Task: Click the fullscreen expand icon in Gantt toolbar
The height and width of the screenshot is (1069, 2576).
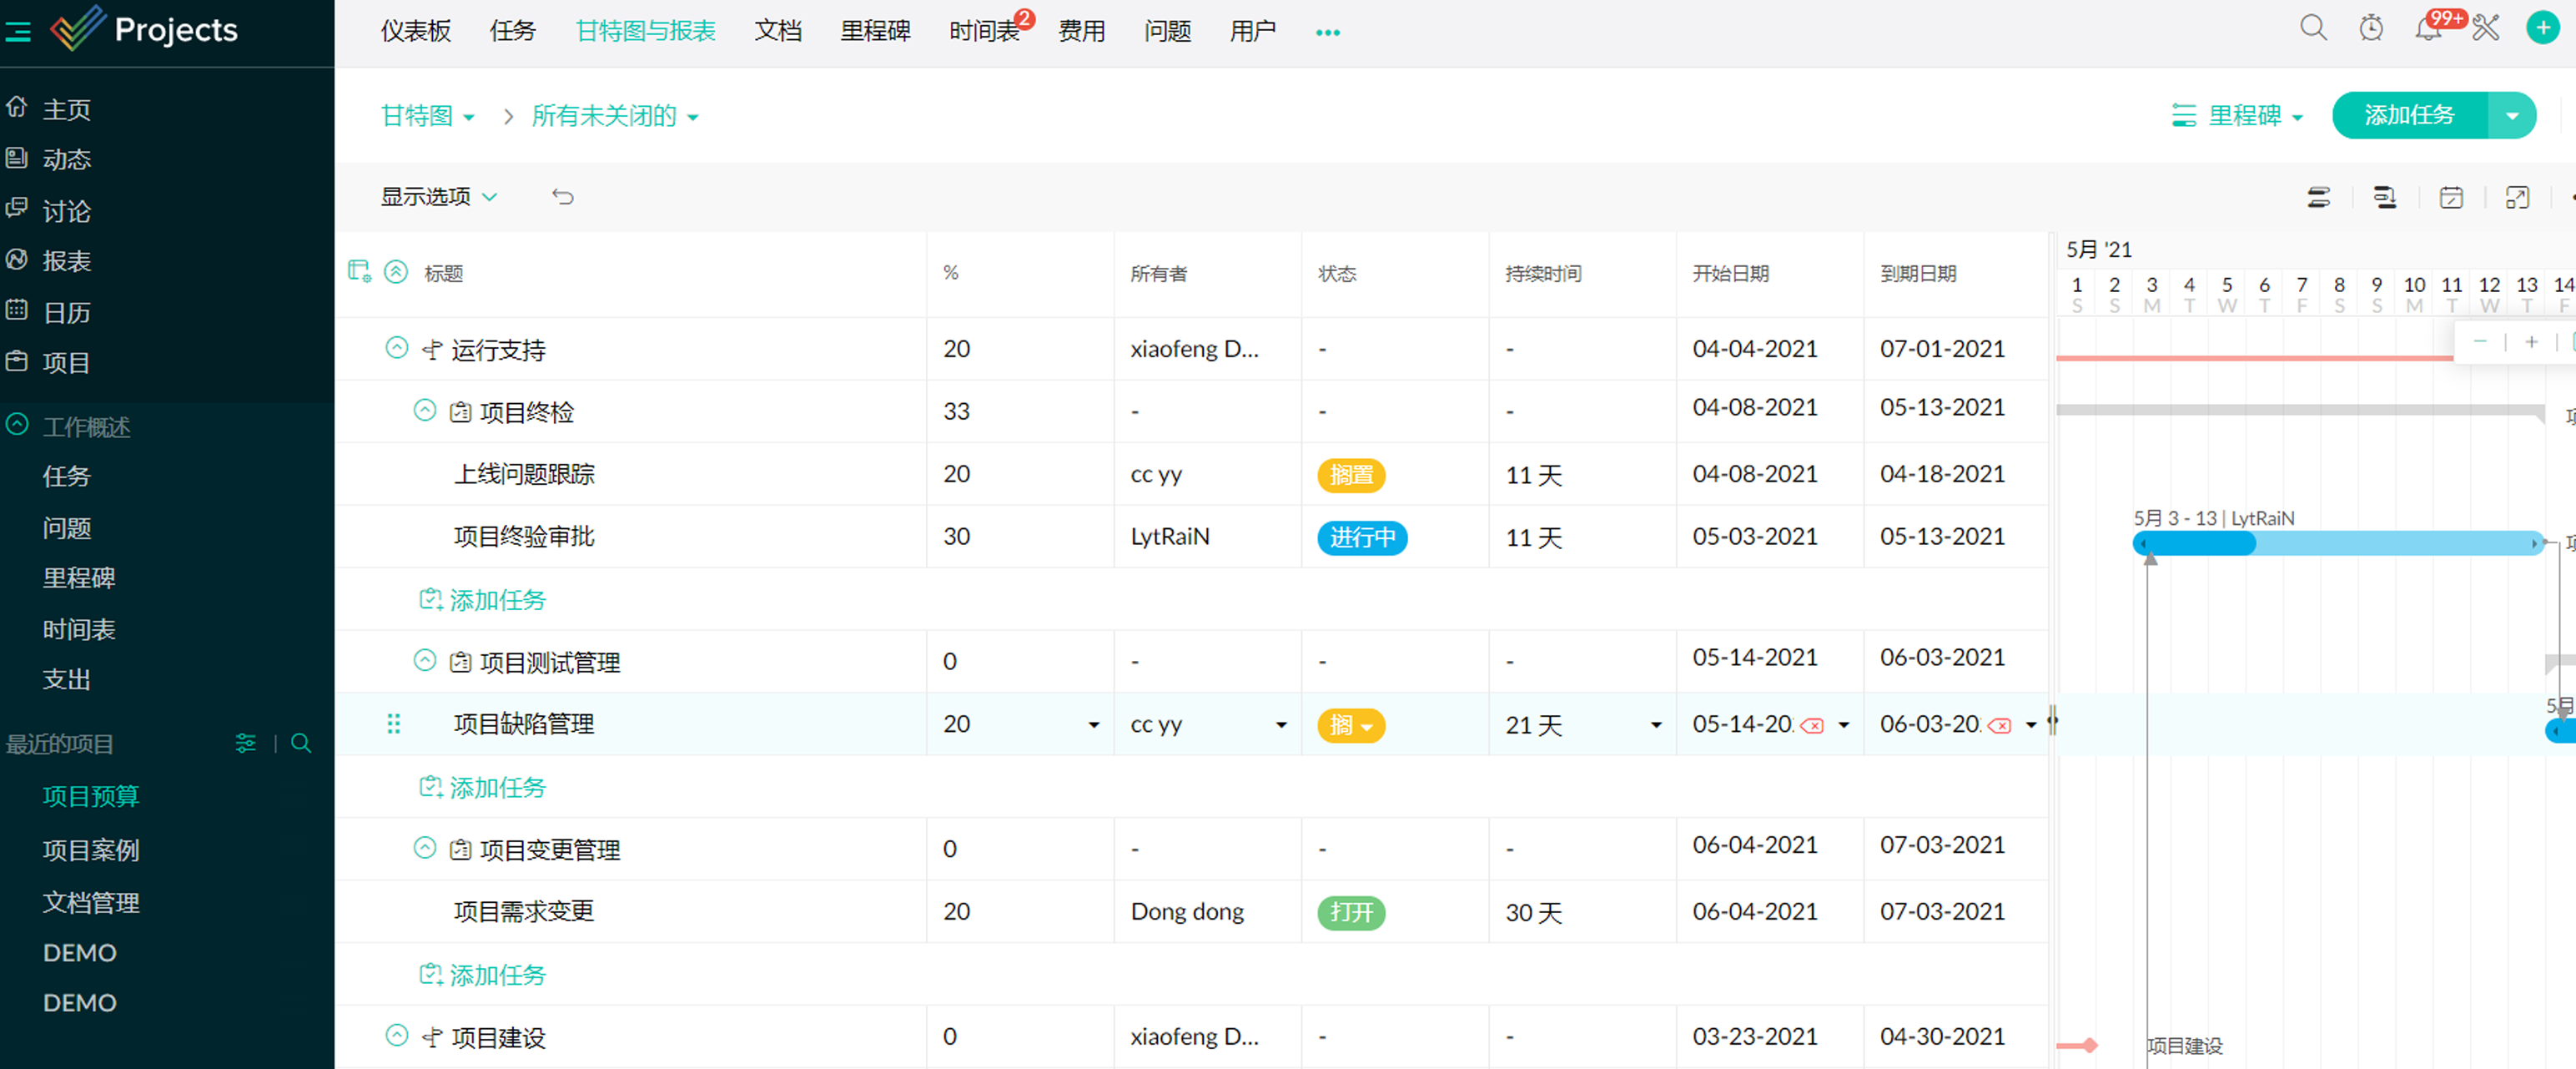Action: [x=2517, y=198]
